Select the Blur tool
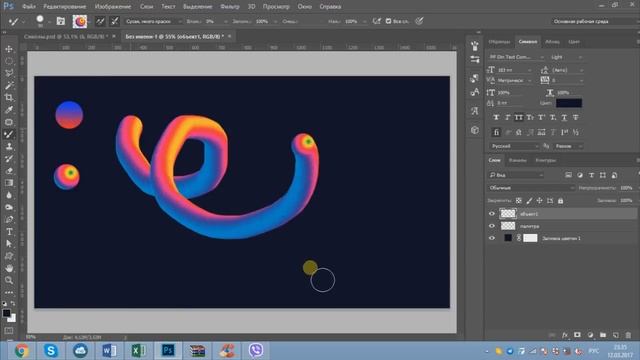Image resolution: width=640 pixels, height=360 pixels. click(9, 195)
